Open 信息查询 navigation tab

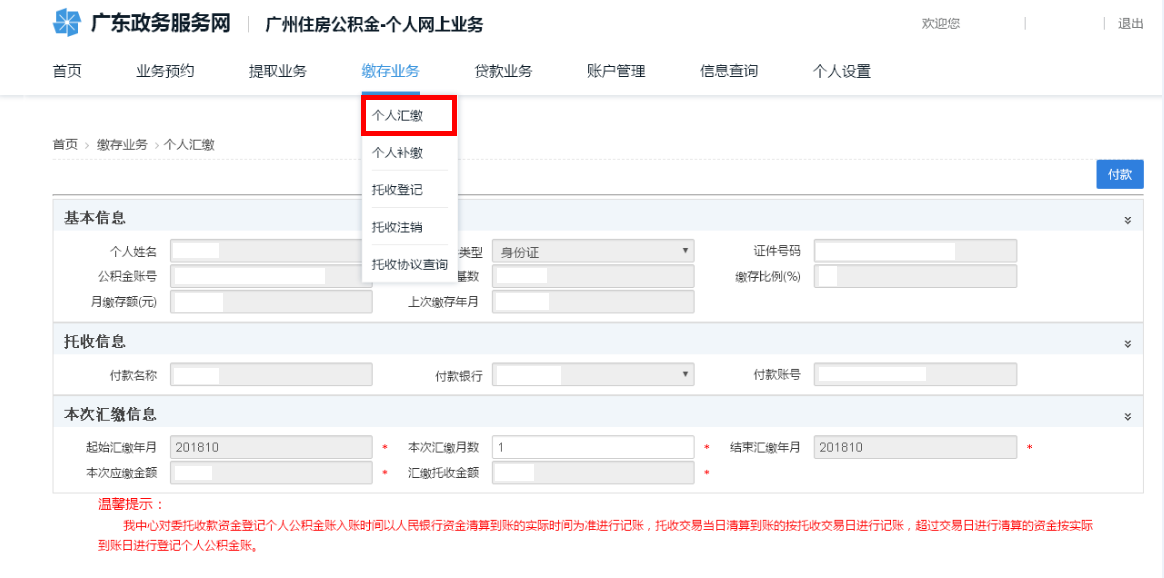click(729, 71)
